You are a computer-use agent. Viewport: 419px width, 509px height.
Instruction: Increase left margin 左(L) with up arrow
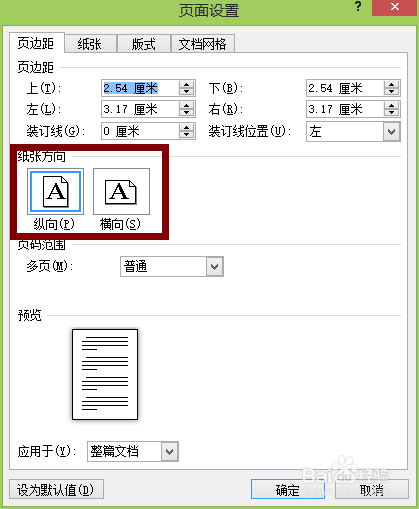(187, 106)
